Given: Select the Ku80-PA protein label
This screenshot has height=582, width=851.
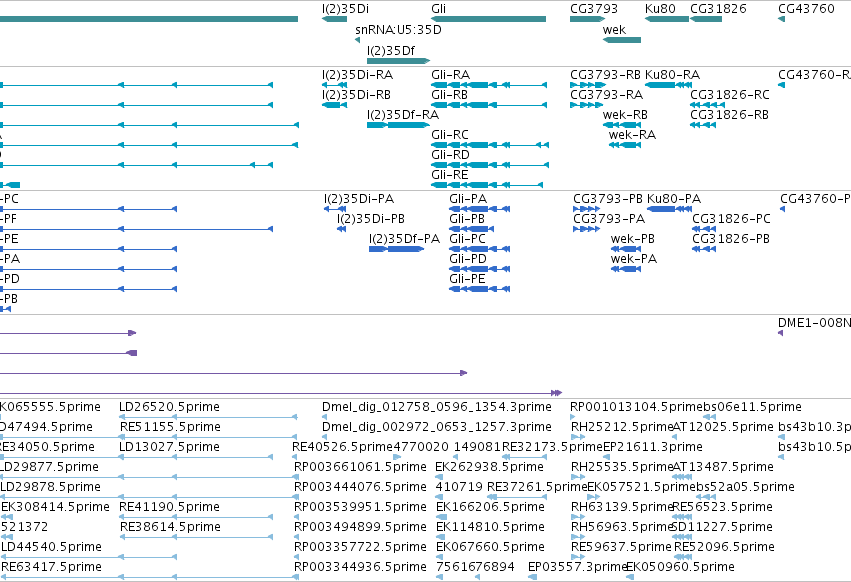Looking at the screenshot, I should click(674, 199).
